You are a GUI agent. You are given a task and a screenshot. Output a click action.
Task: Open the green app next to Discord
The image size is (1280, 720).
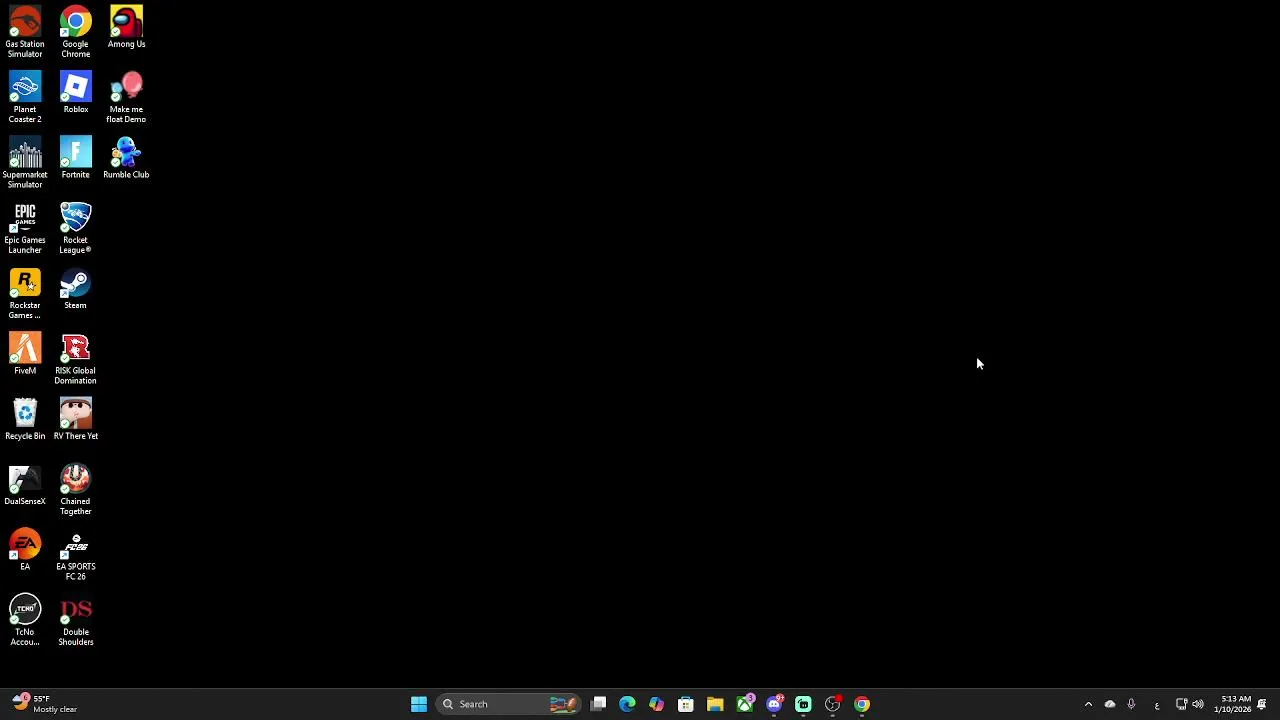pyautogui.click(x=803, y=704)
